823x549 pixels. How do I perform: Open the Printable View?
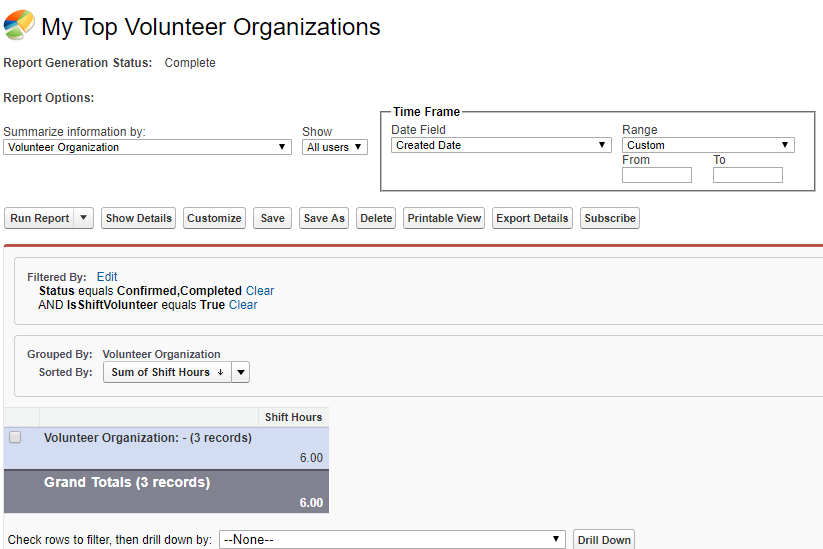click(445, 218)
